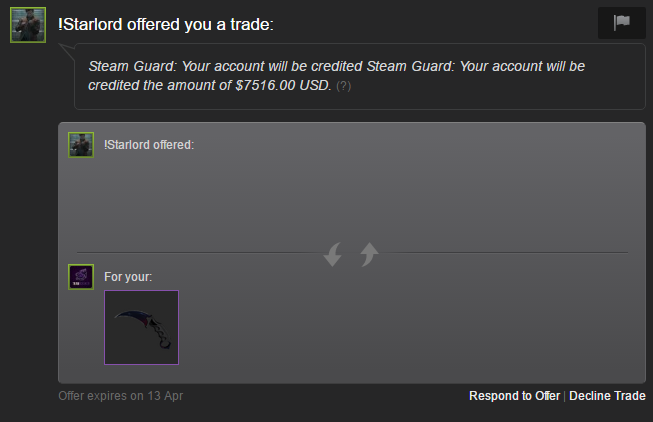This screenshot has width=653, height=422.
Task: Click the '!Starlord offered you a trade:' headline
Action: point(166,24)
